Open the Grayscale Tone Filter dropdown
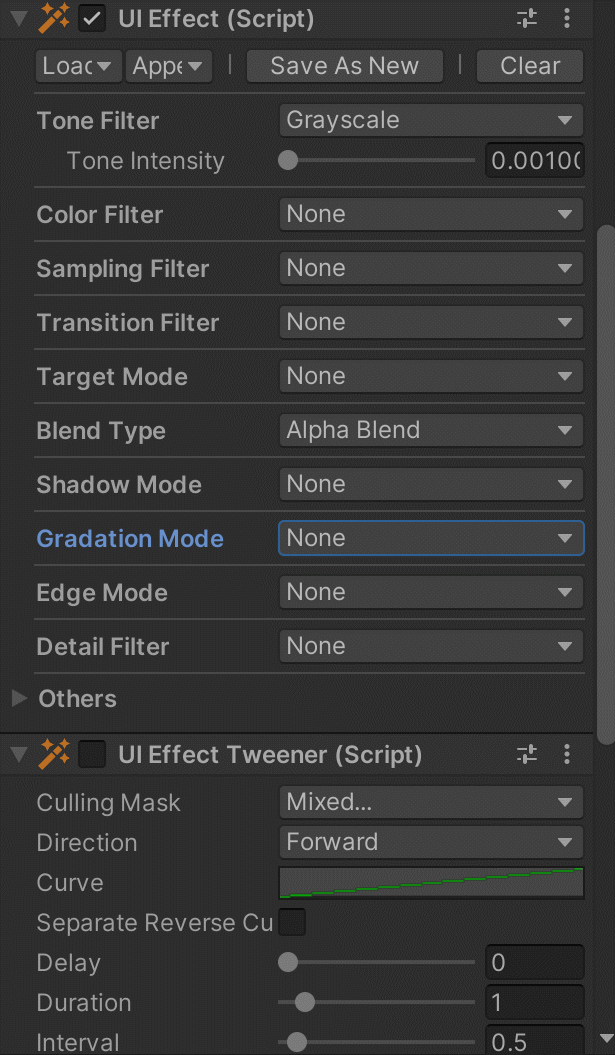 point(430,120)
